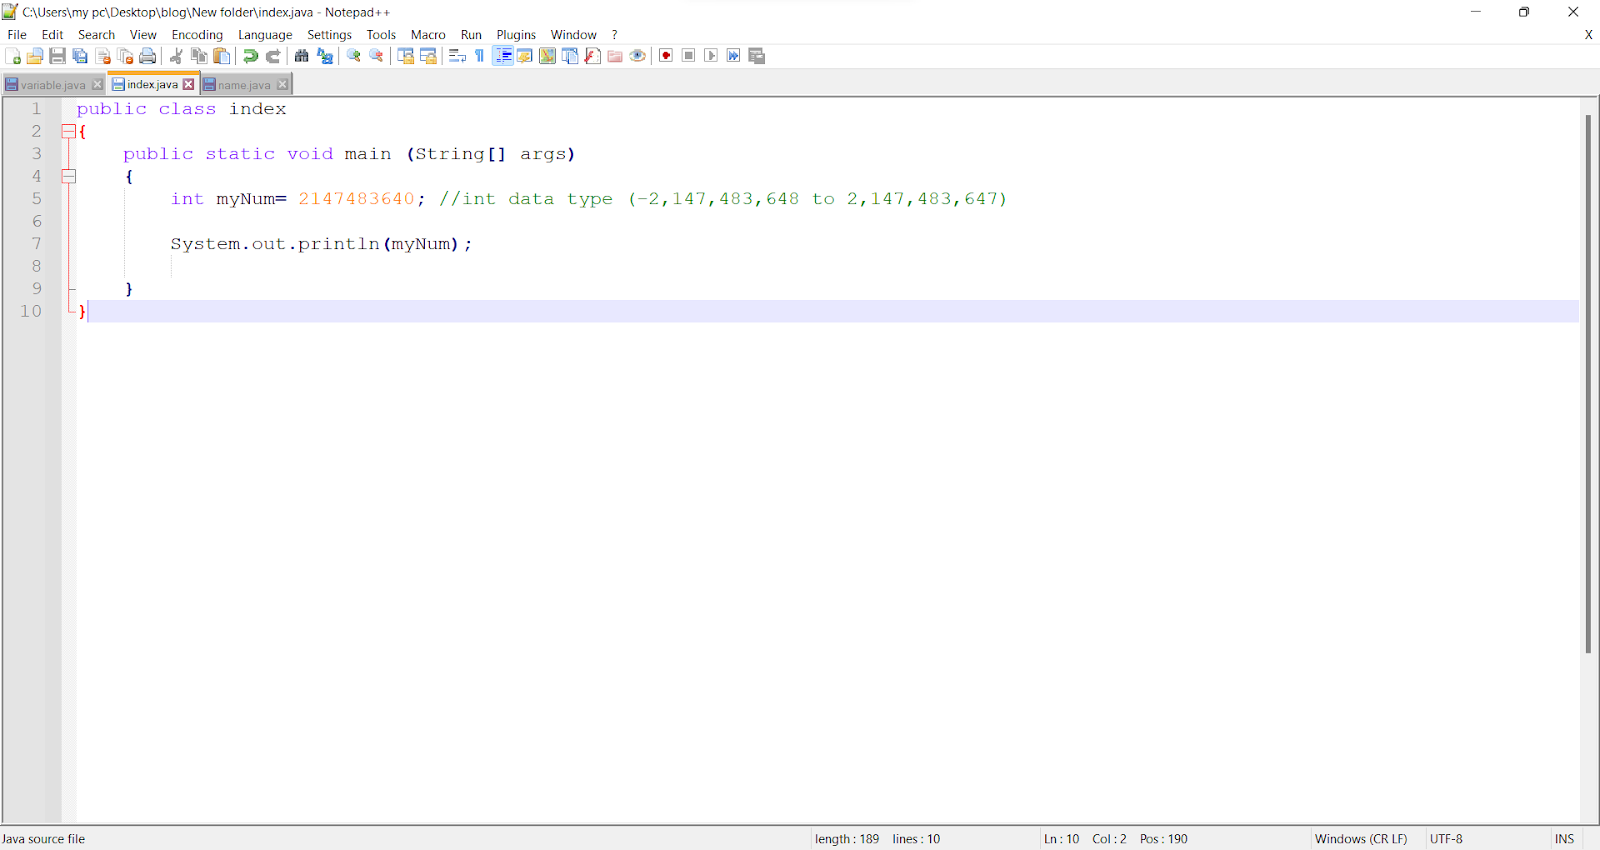The image size is (1600, 850).
Task: Click the macro Playback icon
Action: point(711,56)
